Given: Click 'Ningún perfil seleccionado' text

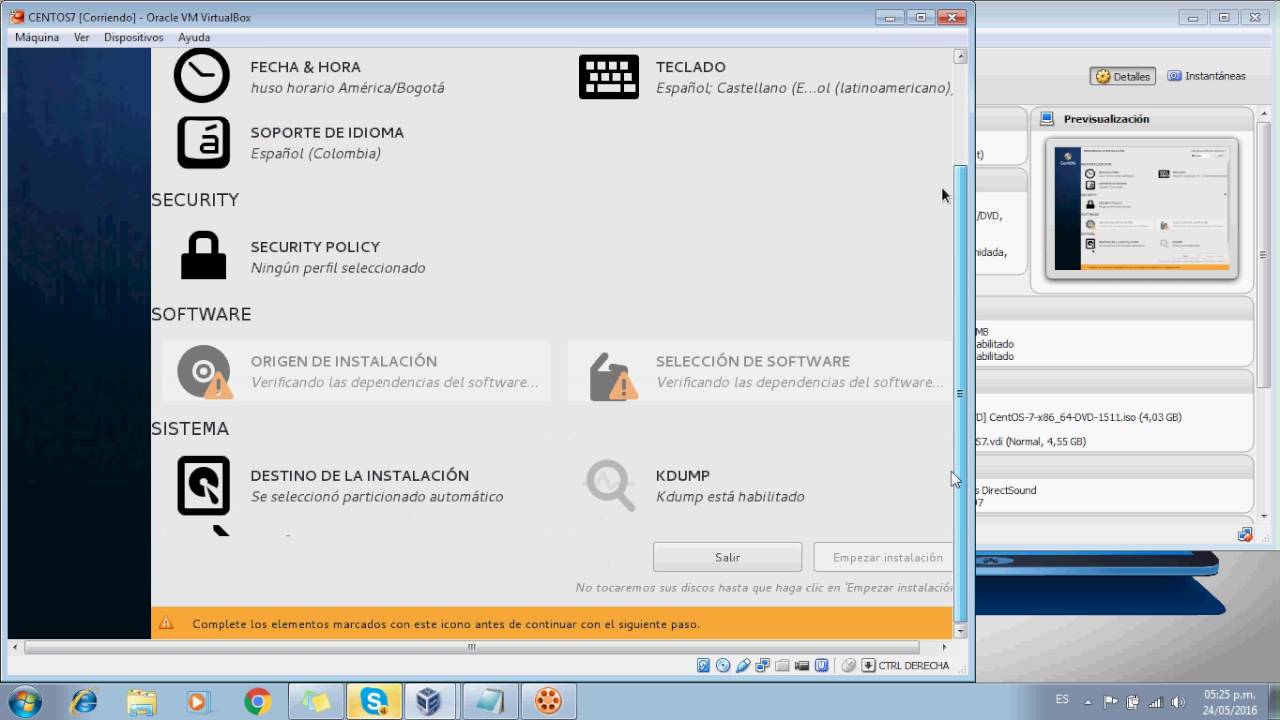Looking at the screenshot, I should coord(338,268).
